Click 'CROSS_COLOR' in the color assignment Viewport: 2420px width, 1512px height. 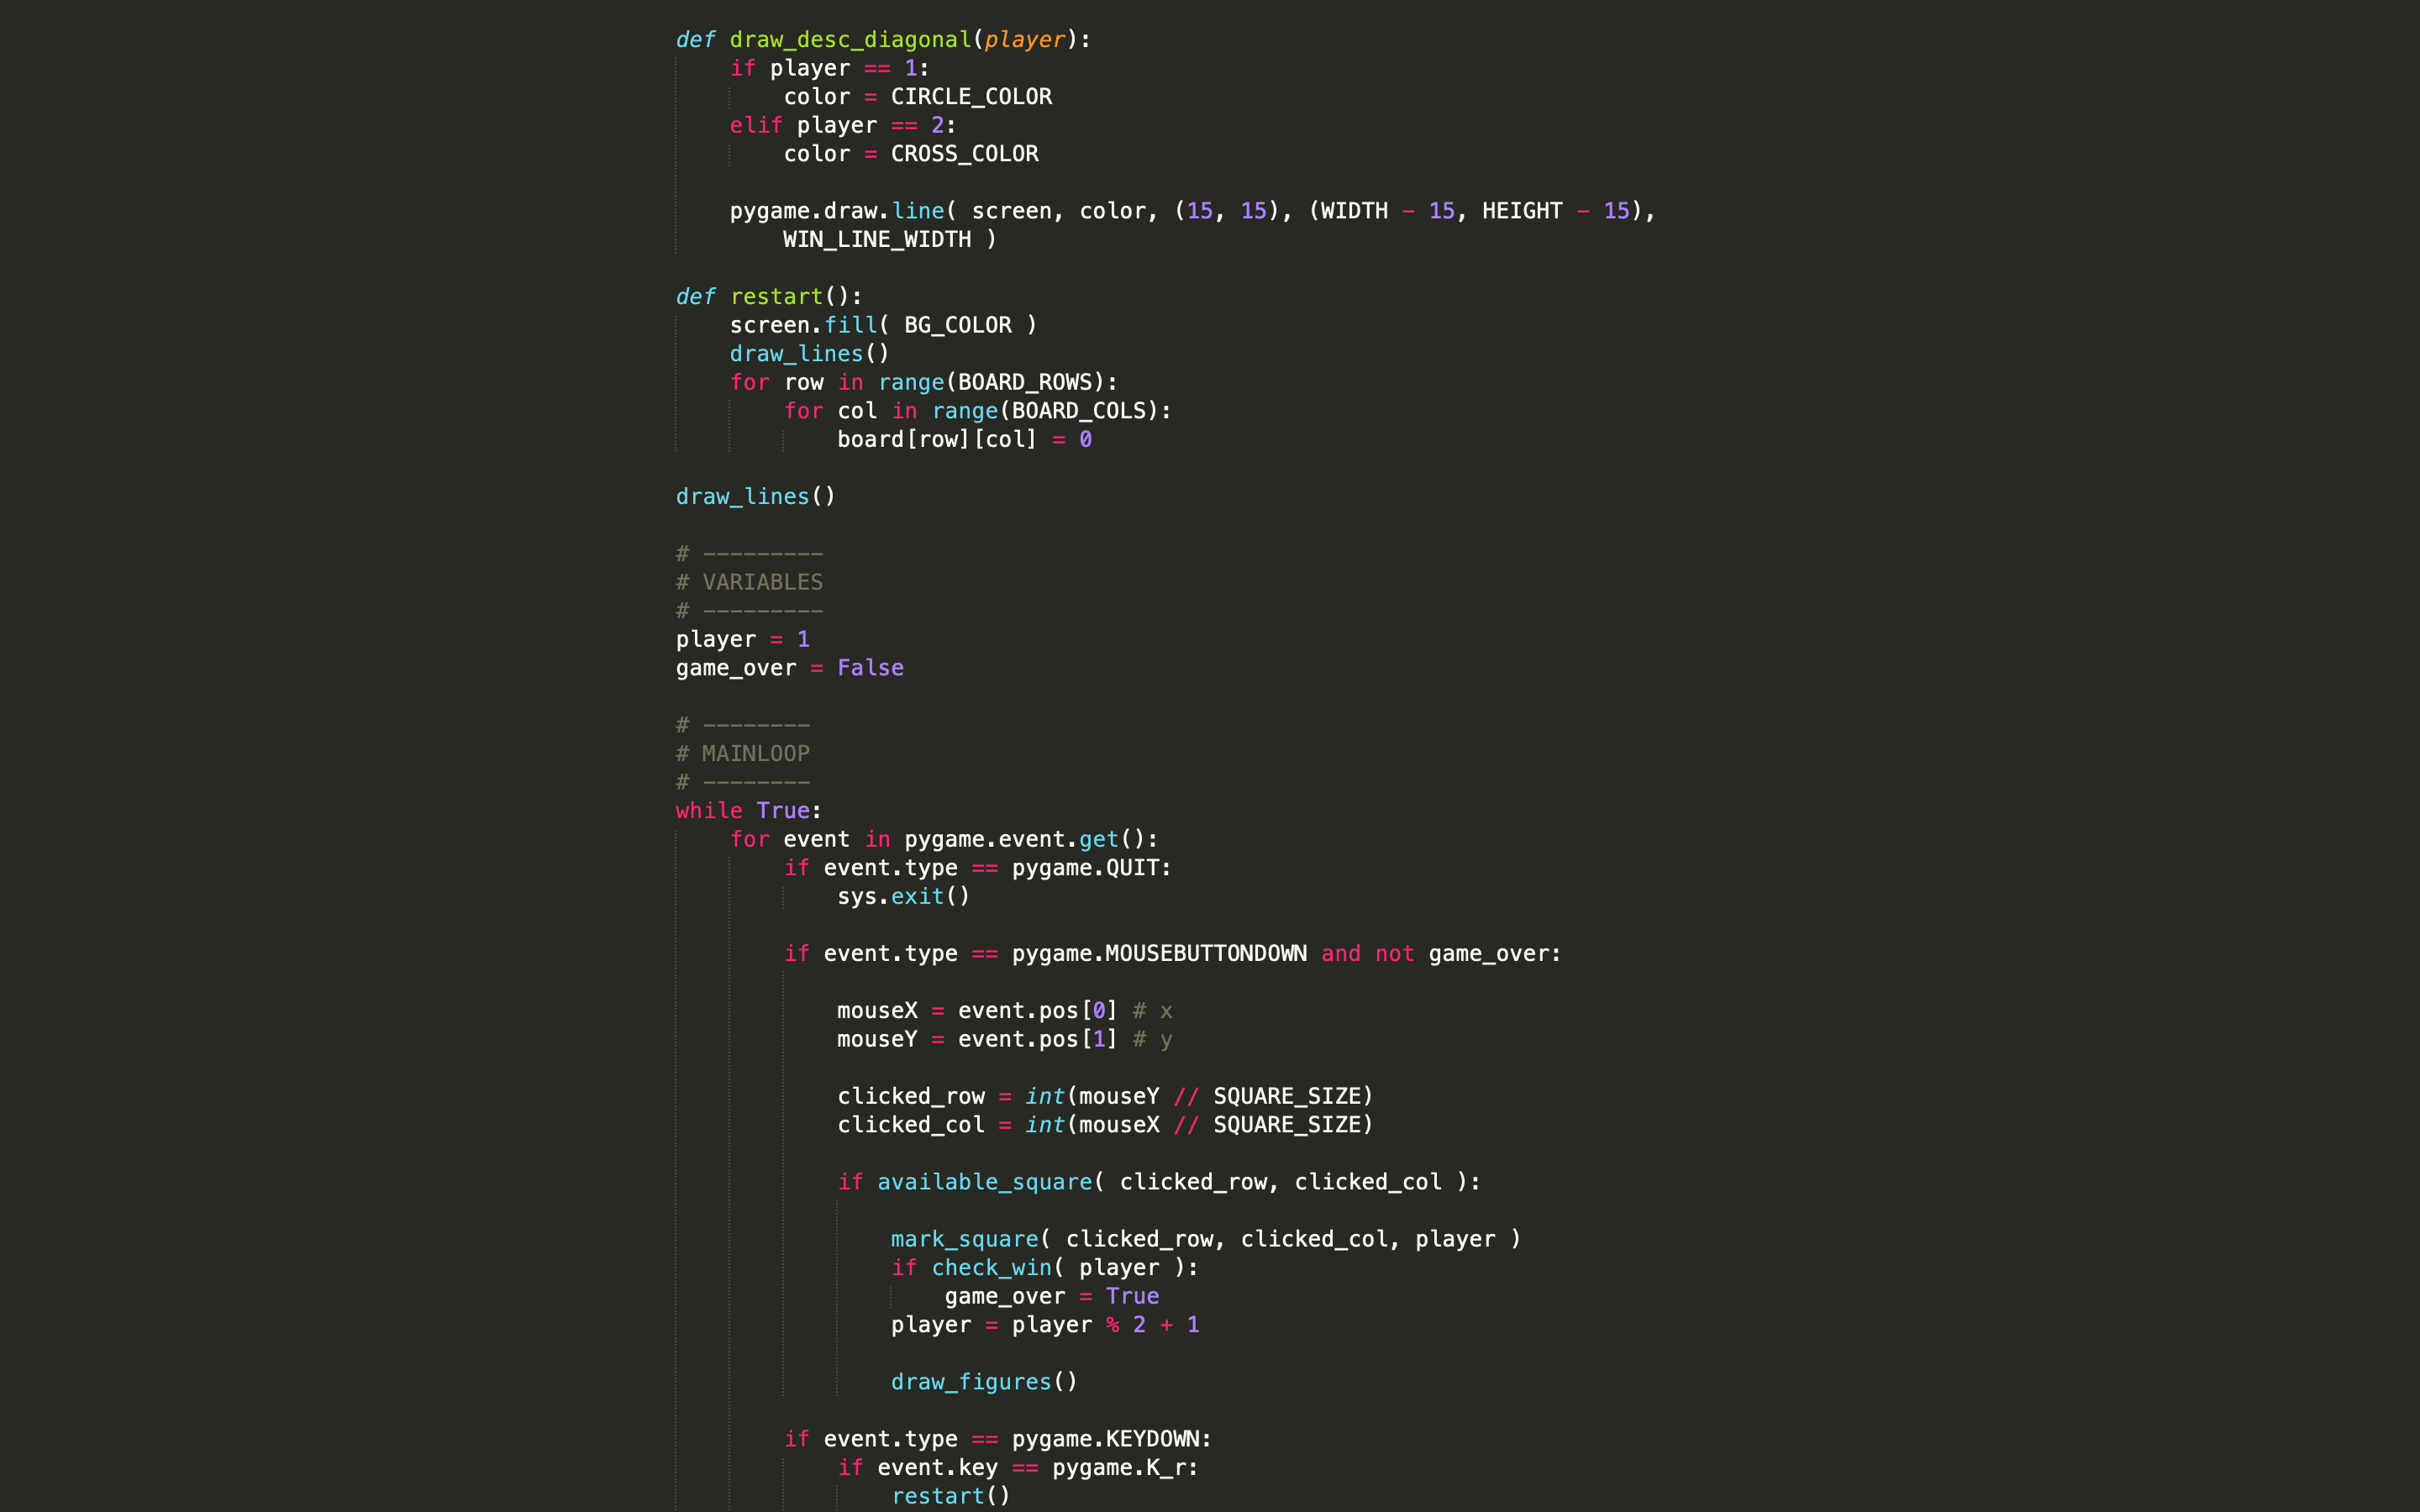964,154
